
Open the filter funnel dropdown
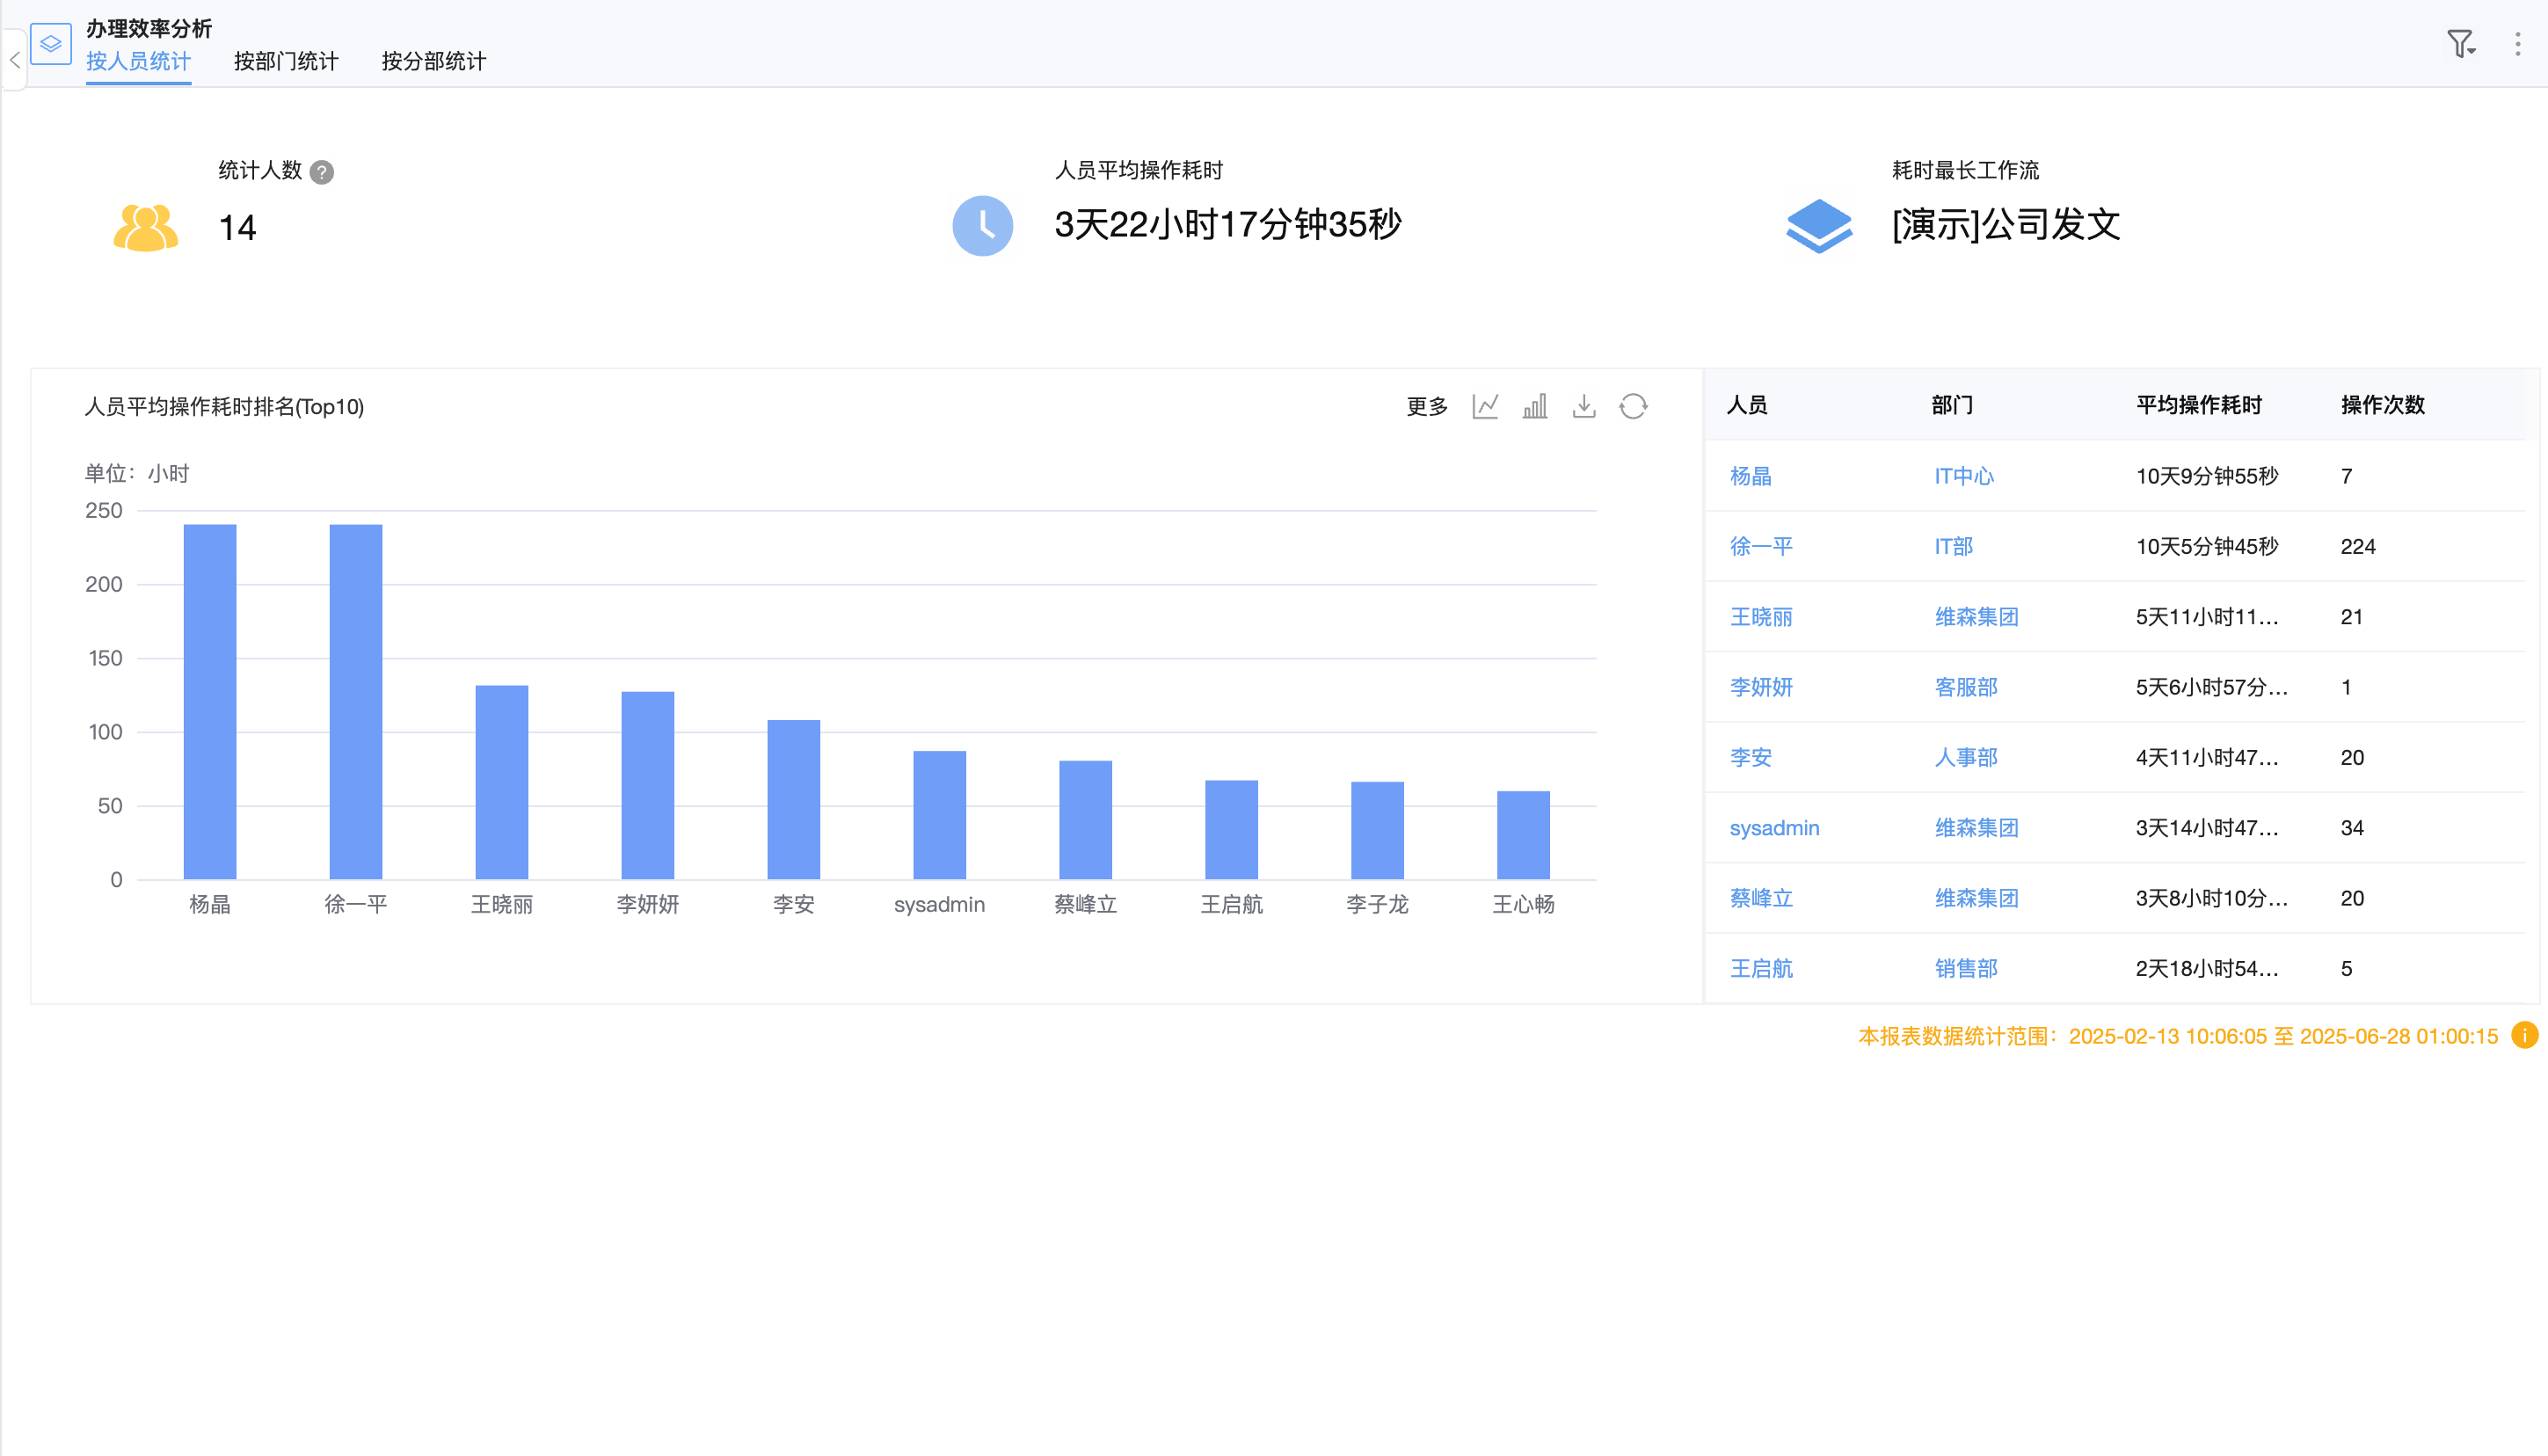[x=2460, y=44]
